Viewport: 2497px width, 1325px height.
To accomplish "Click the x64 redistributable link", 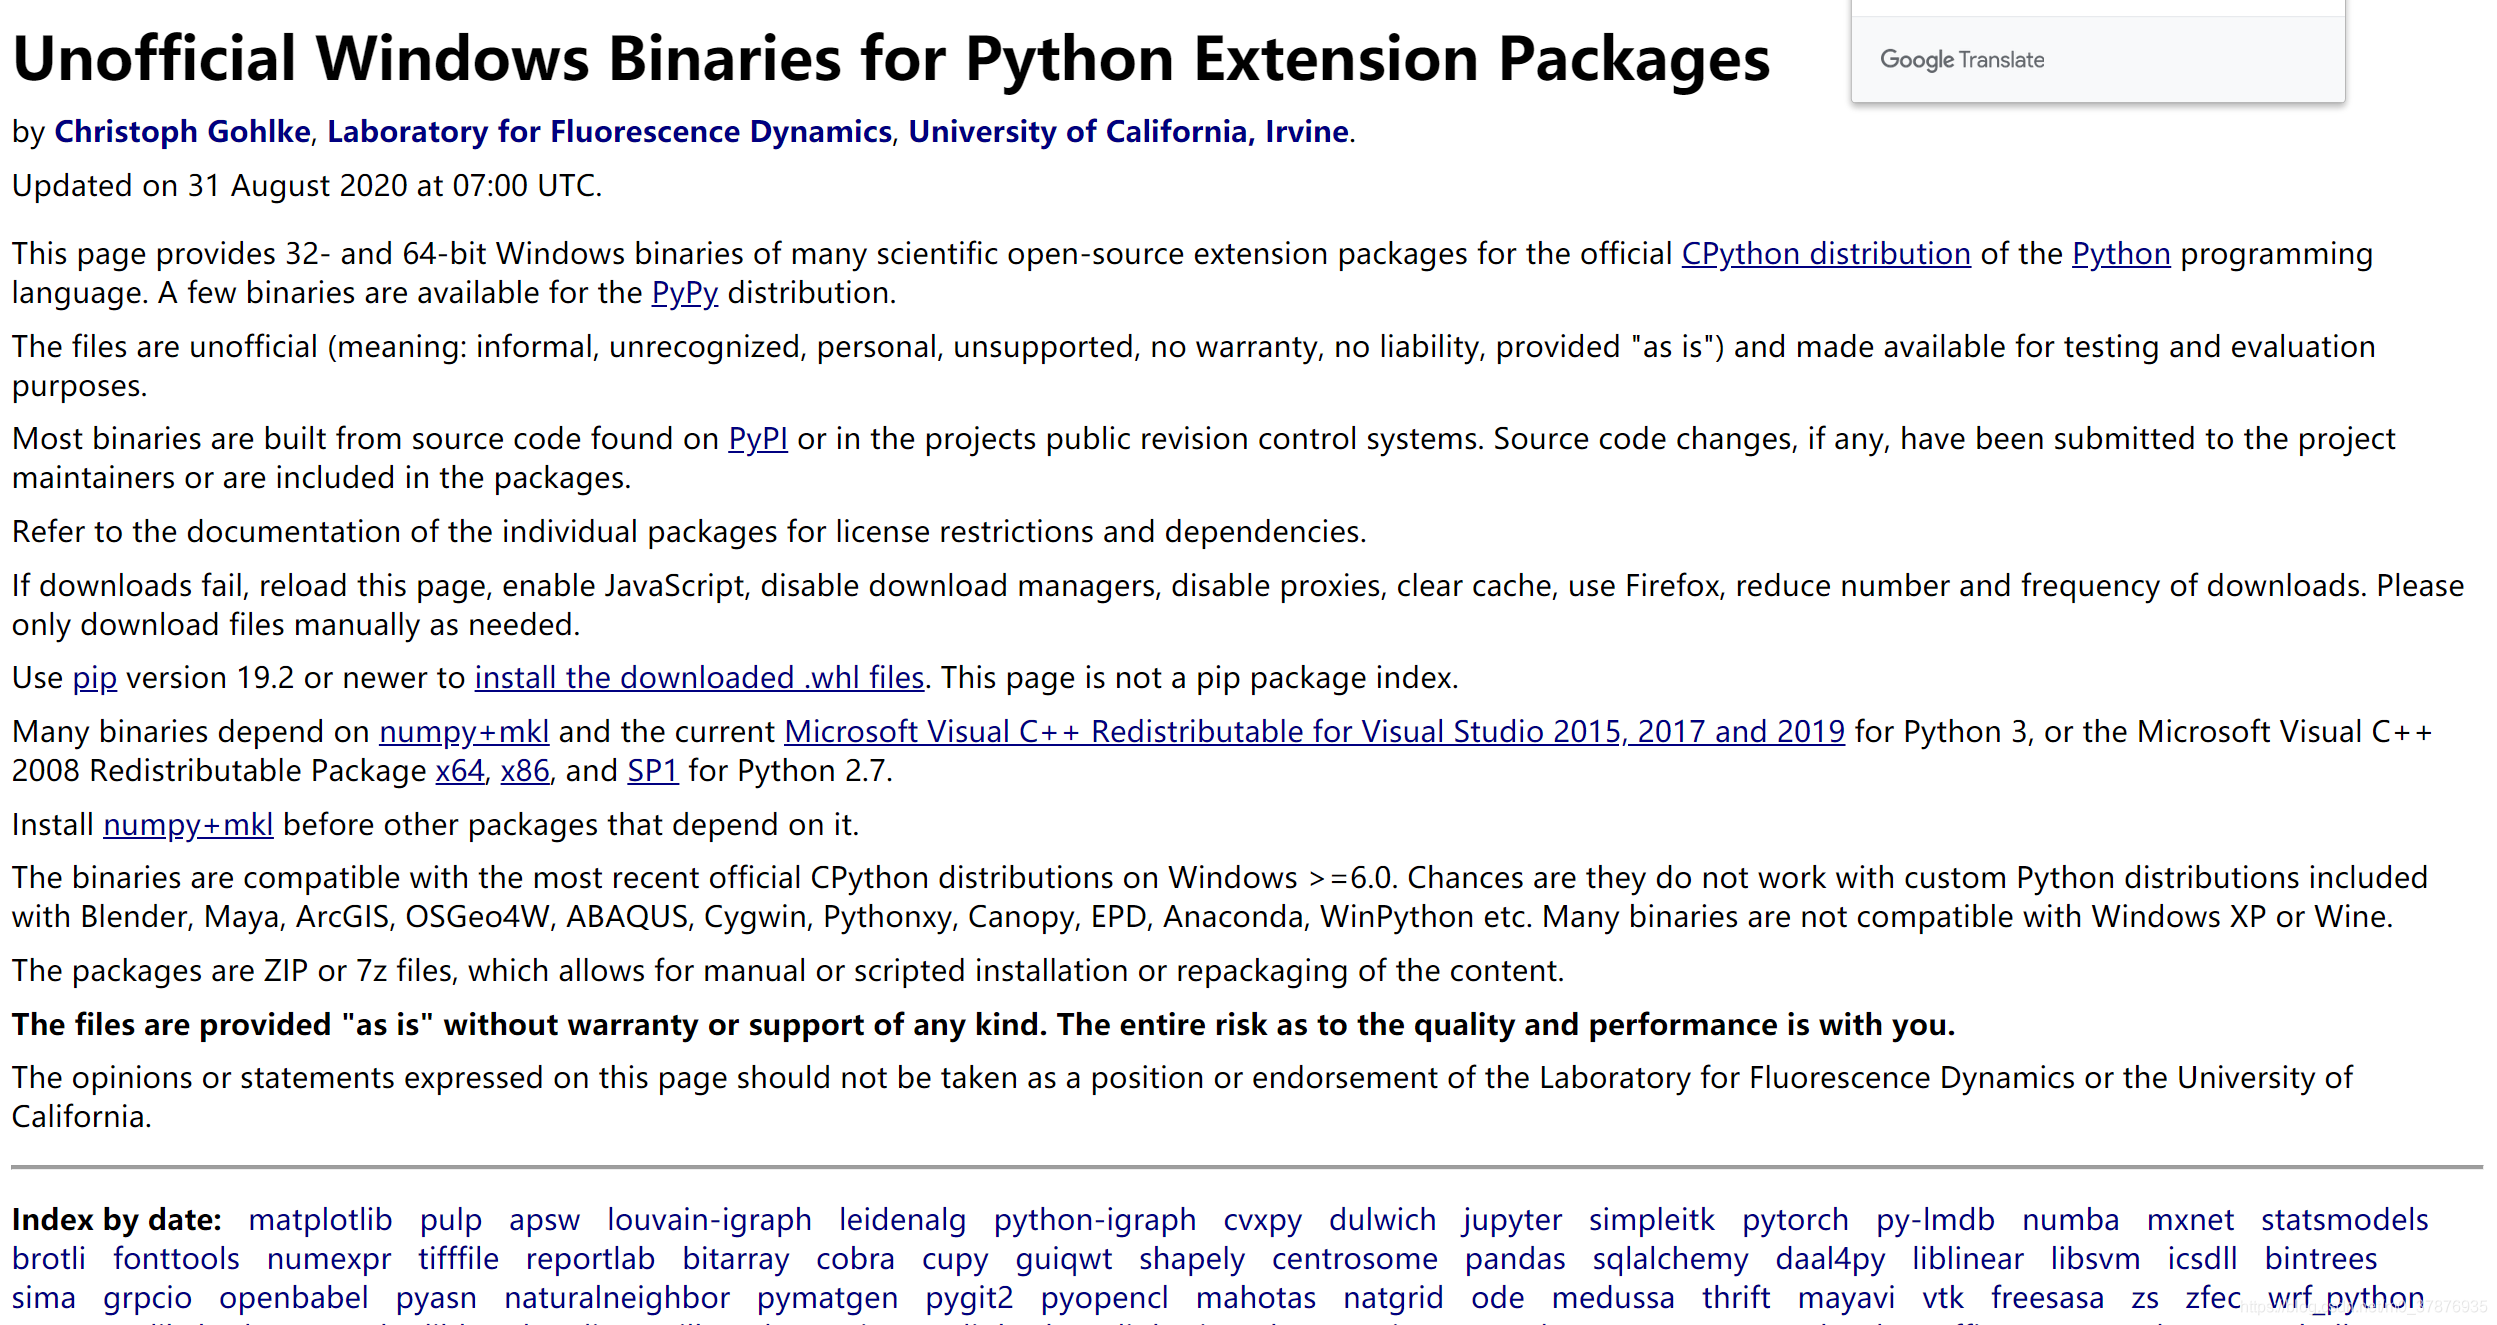I will tap(459, 771).
